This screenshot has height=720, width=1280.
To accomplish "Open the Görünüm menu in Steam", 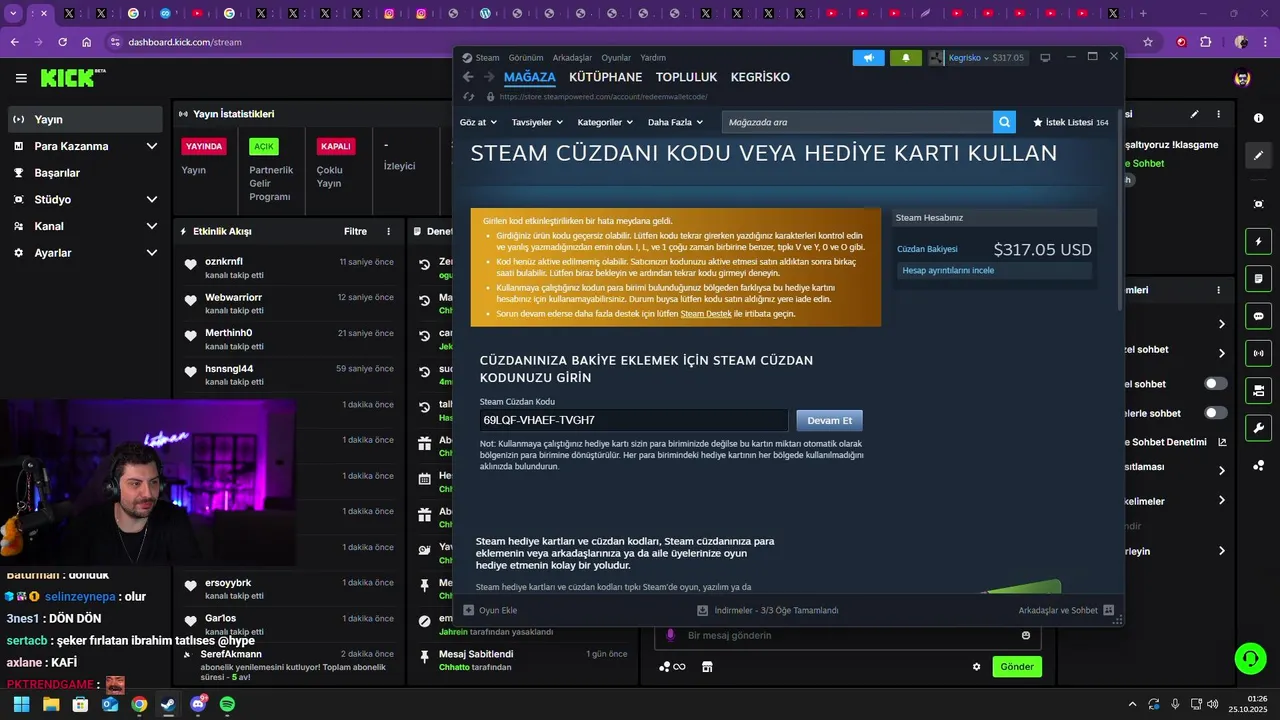I will (526, 58).
